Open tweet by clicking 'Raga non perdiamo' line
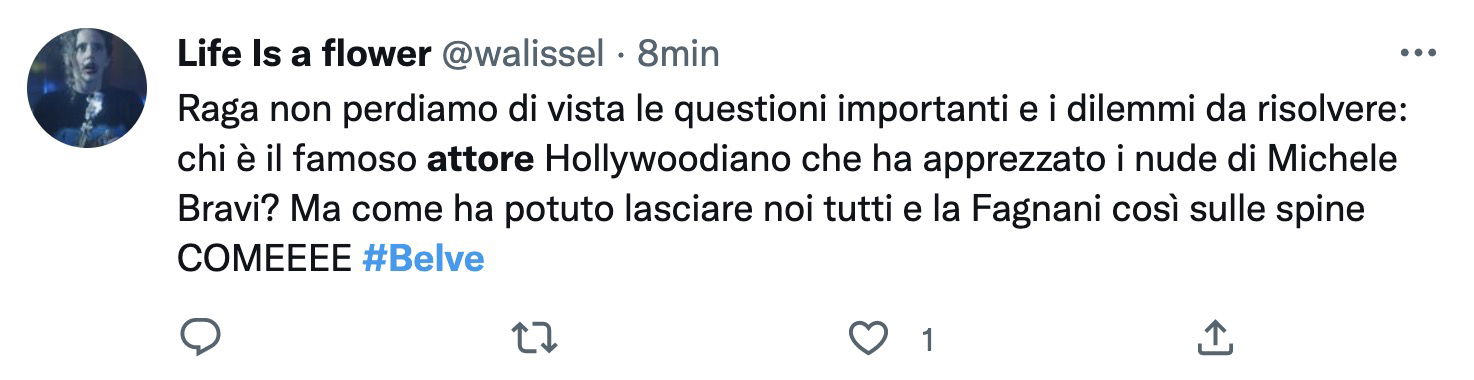1474x380 pixels. (791, 111)
